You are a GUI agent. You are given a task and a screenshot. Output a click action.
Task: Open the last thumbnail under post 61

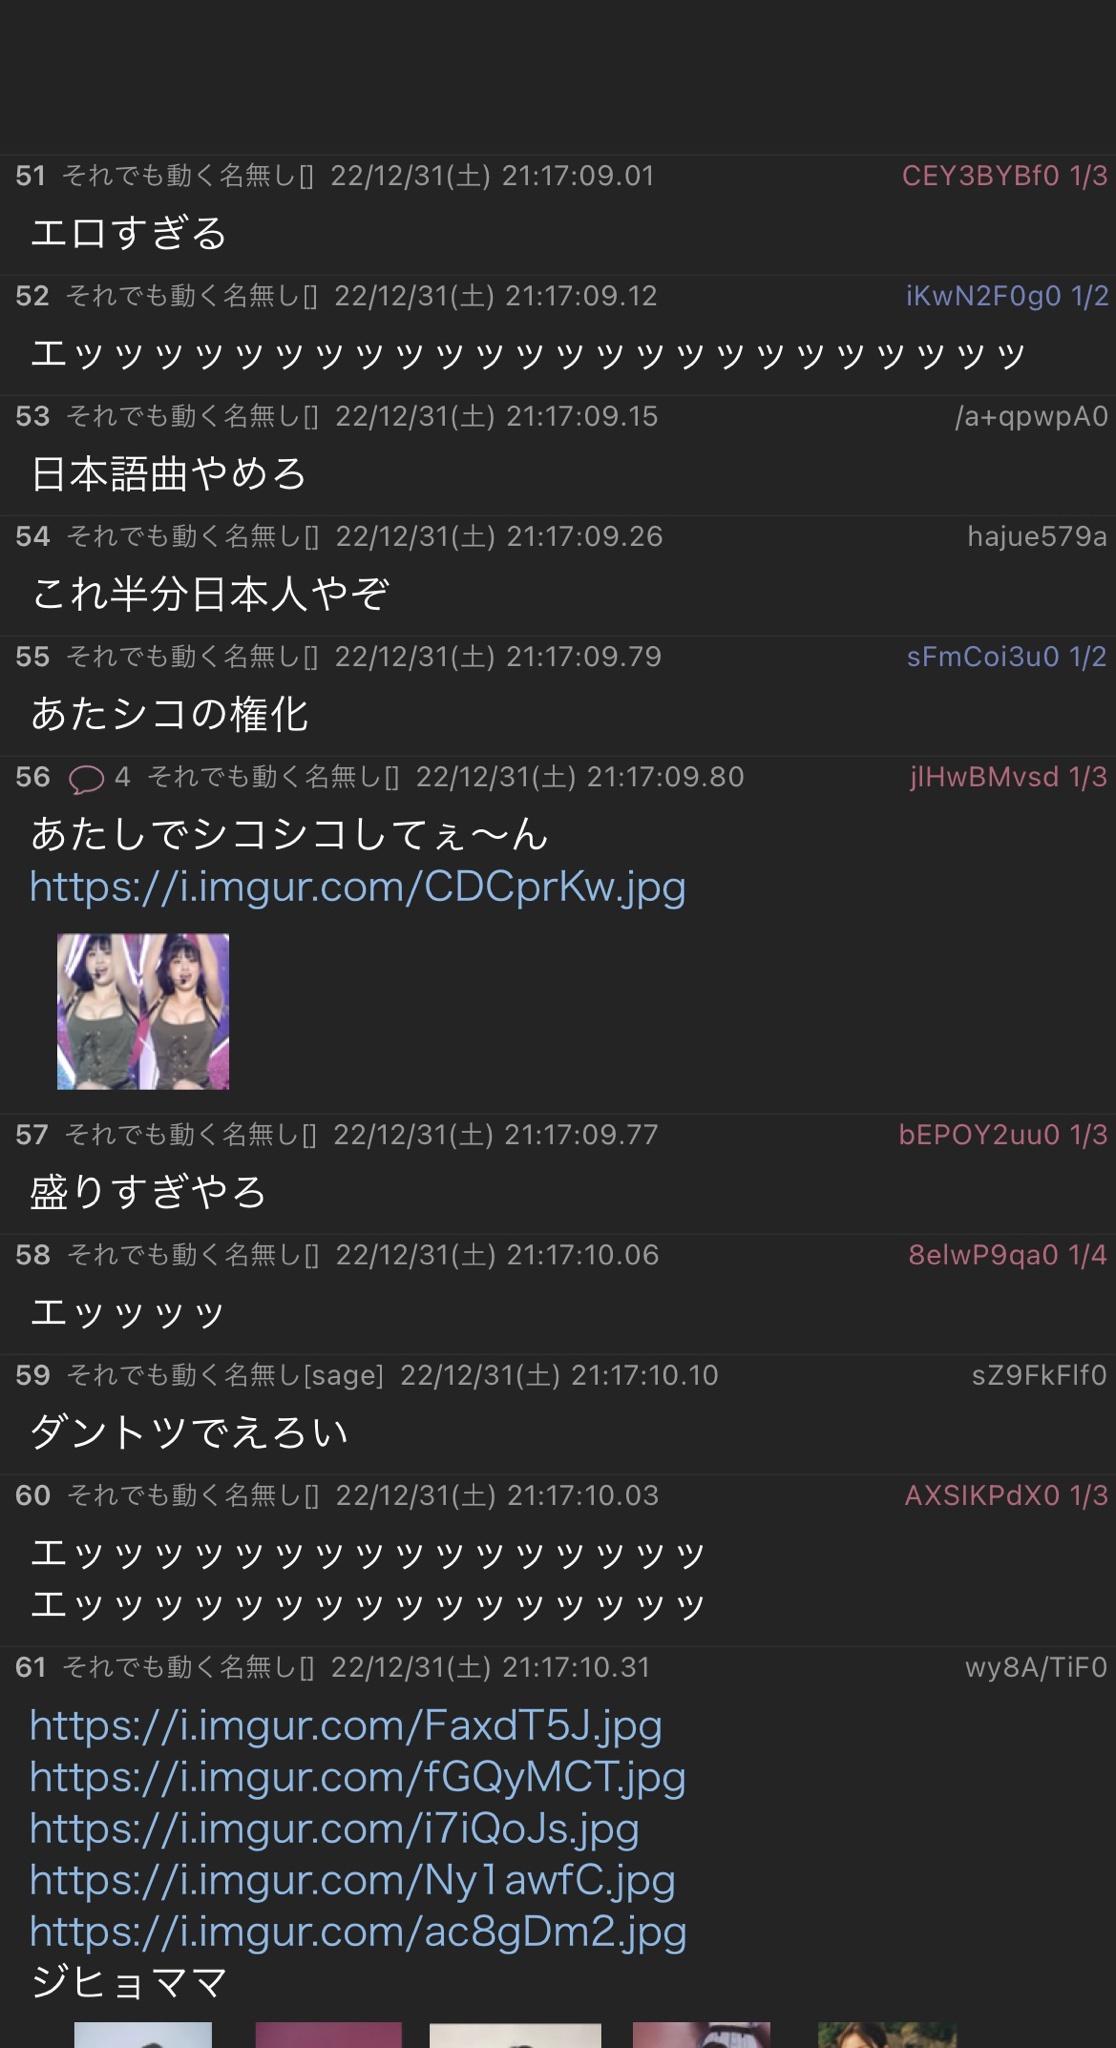[x=887, y=2035]
